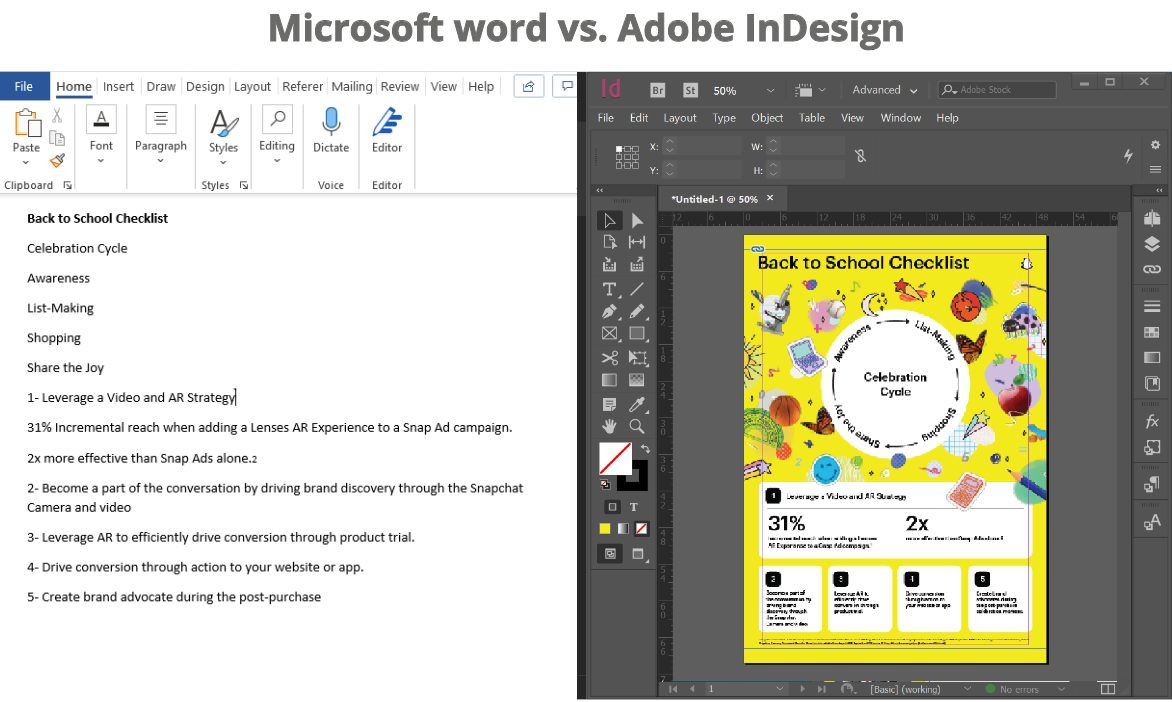Open the Advanced workspace switcher dropdown
The width and height of the screenshot is (1172, 702).
(884, 90)
